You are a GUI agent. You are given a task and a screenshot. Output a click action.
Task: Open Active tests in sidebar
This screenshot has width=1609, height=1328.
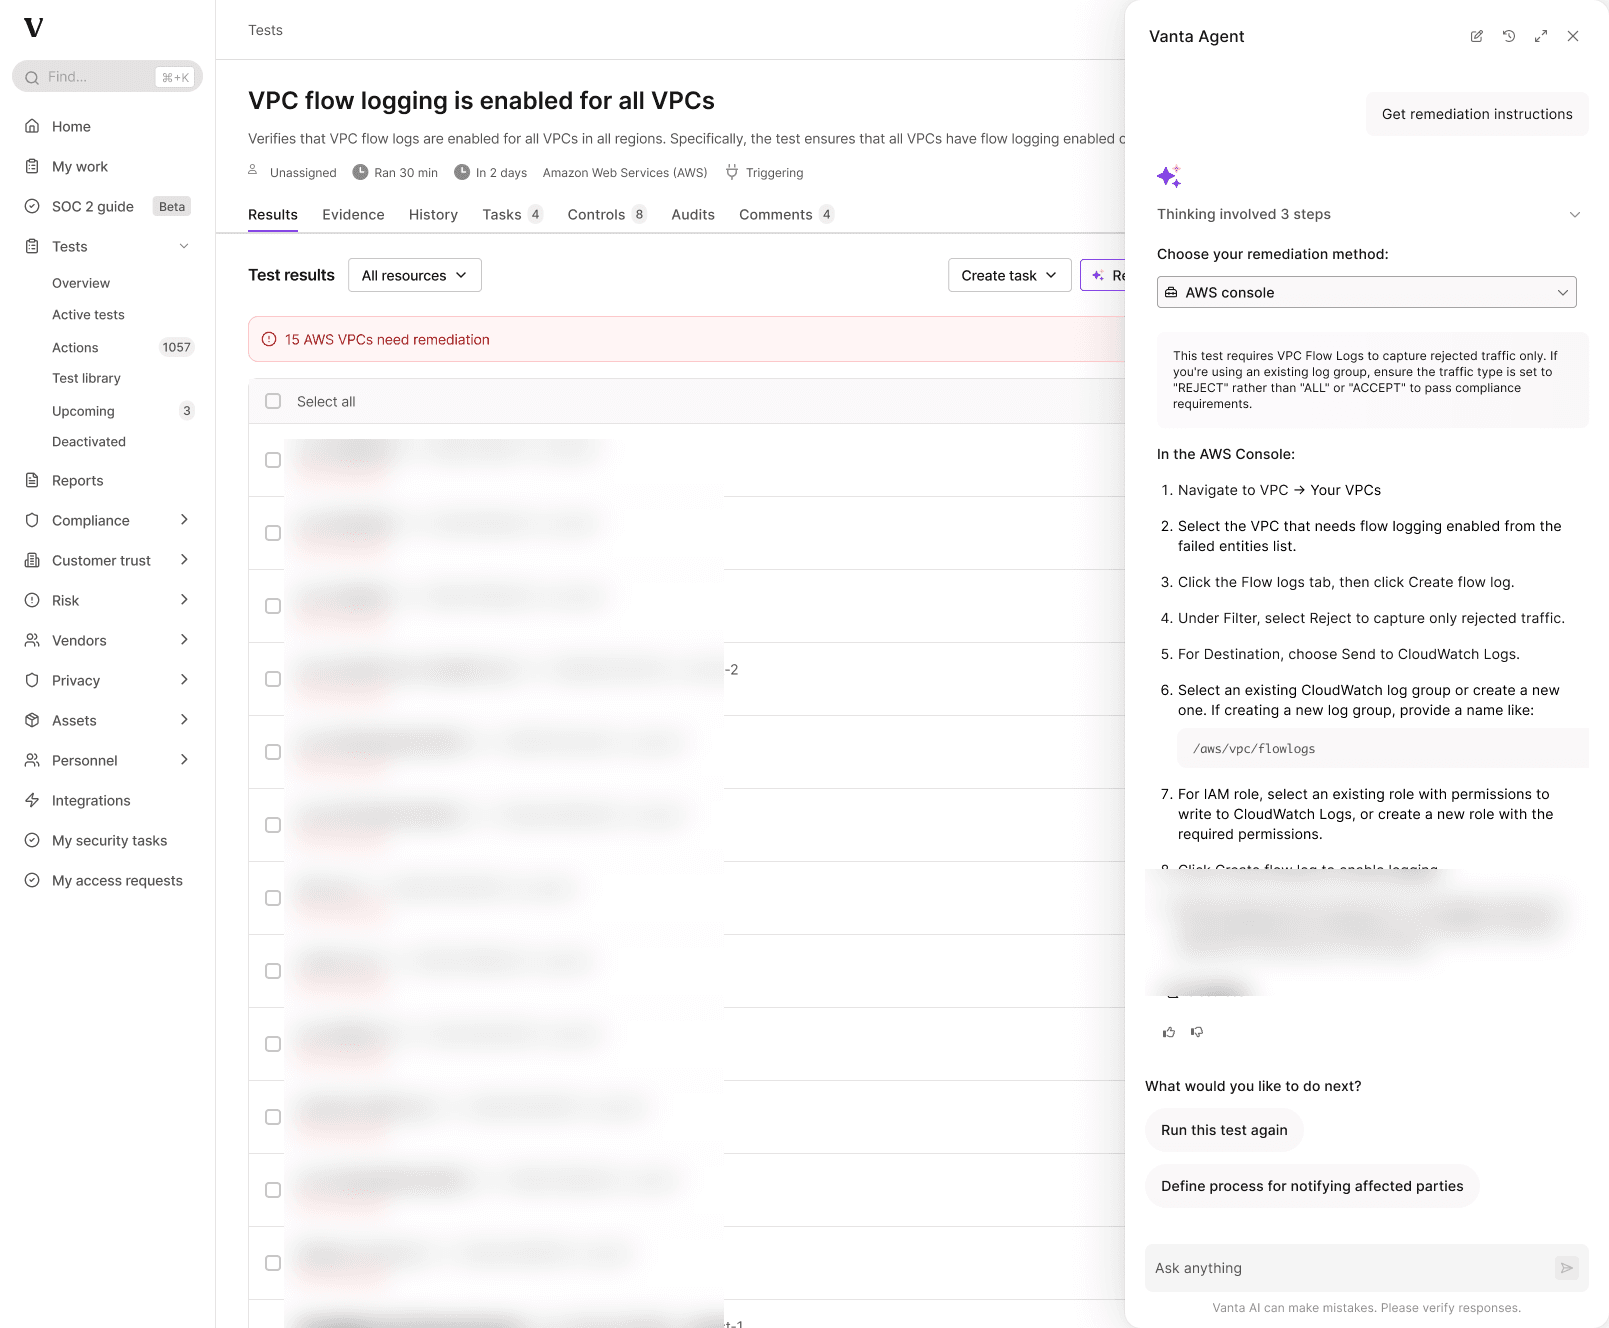tap(88, 314)
